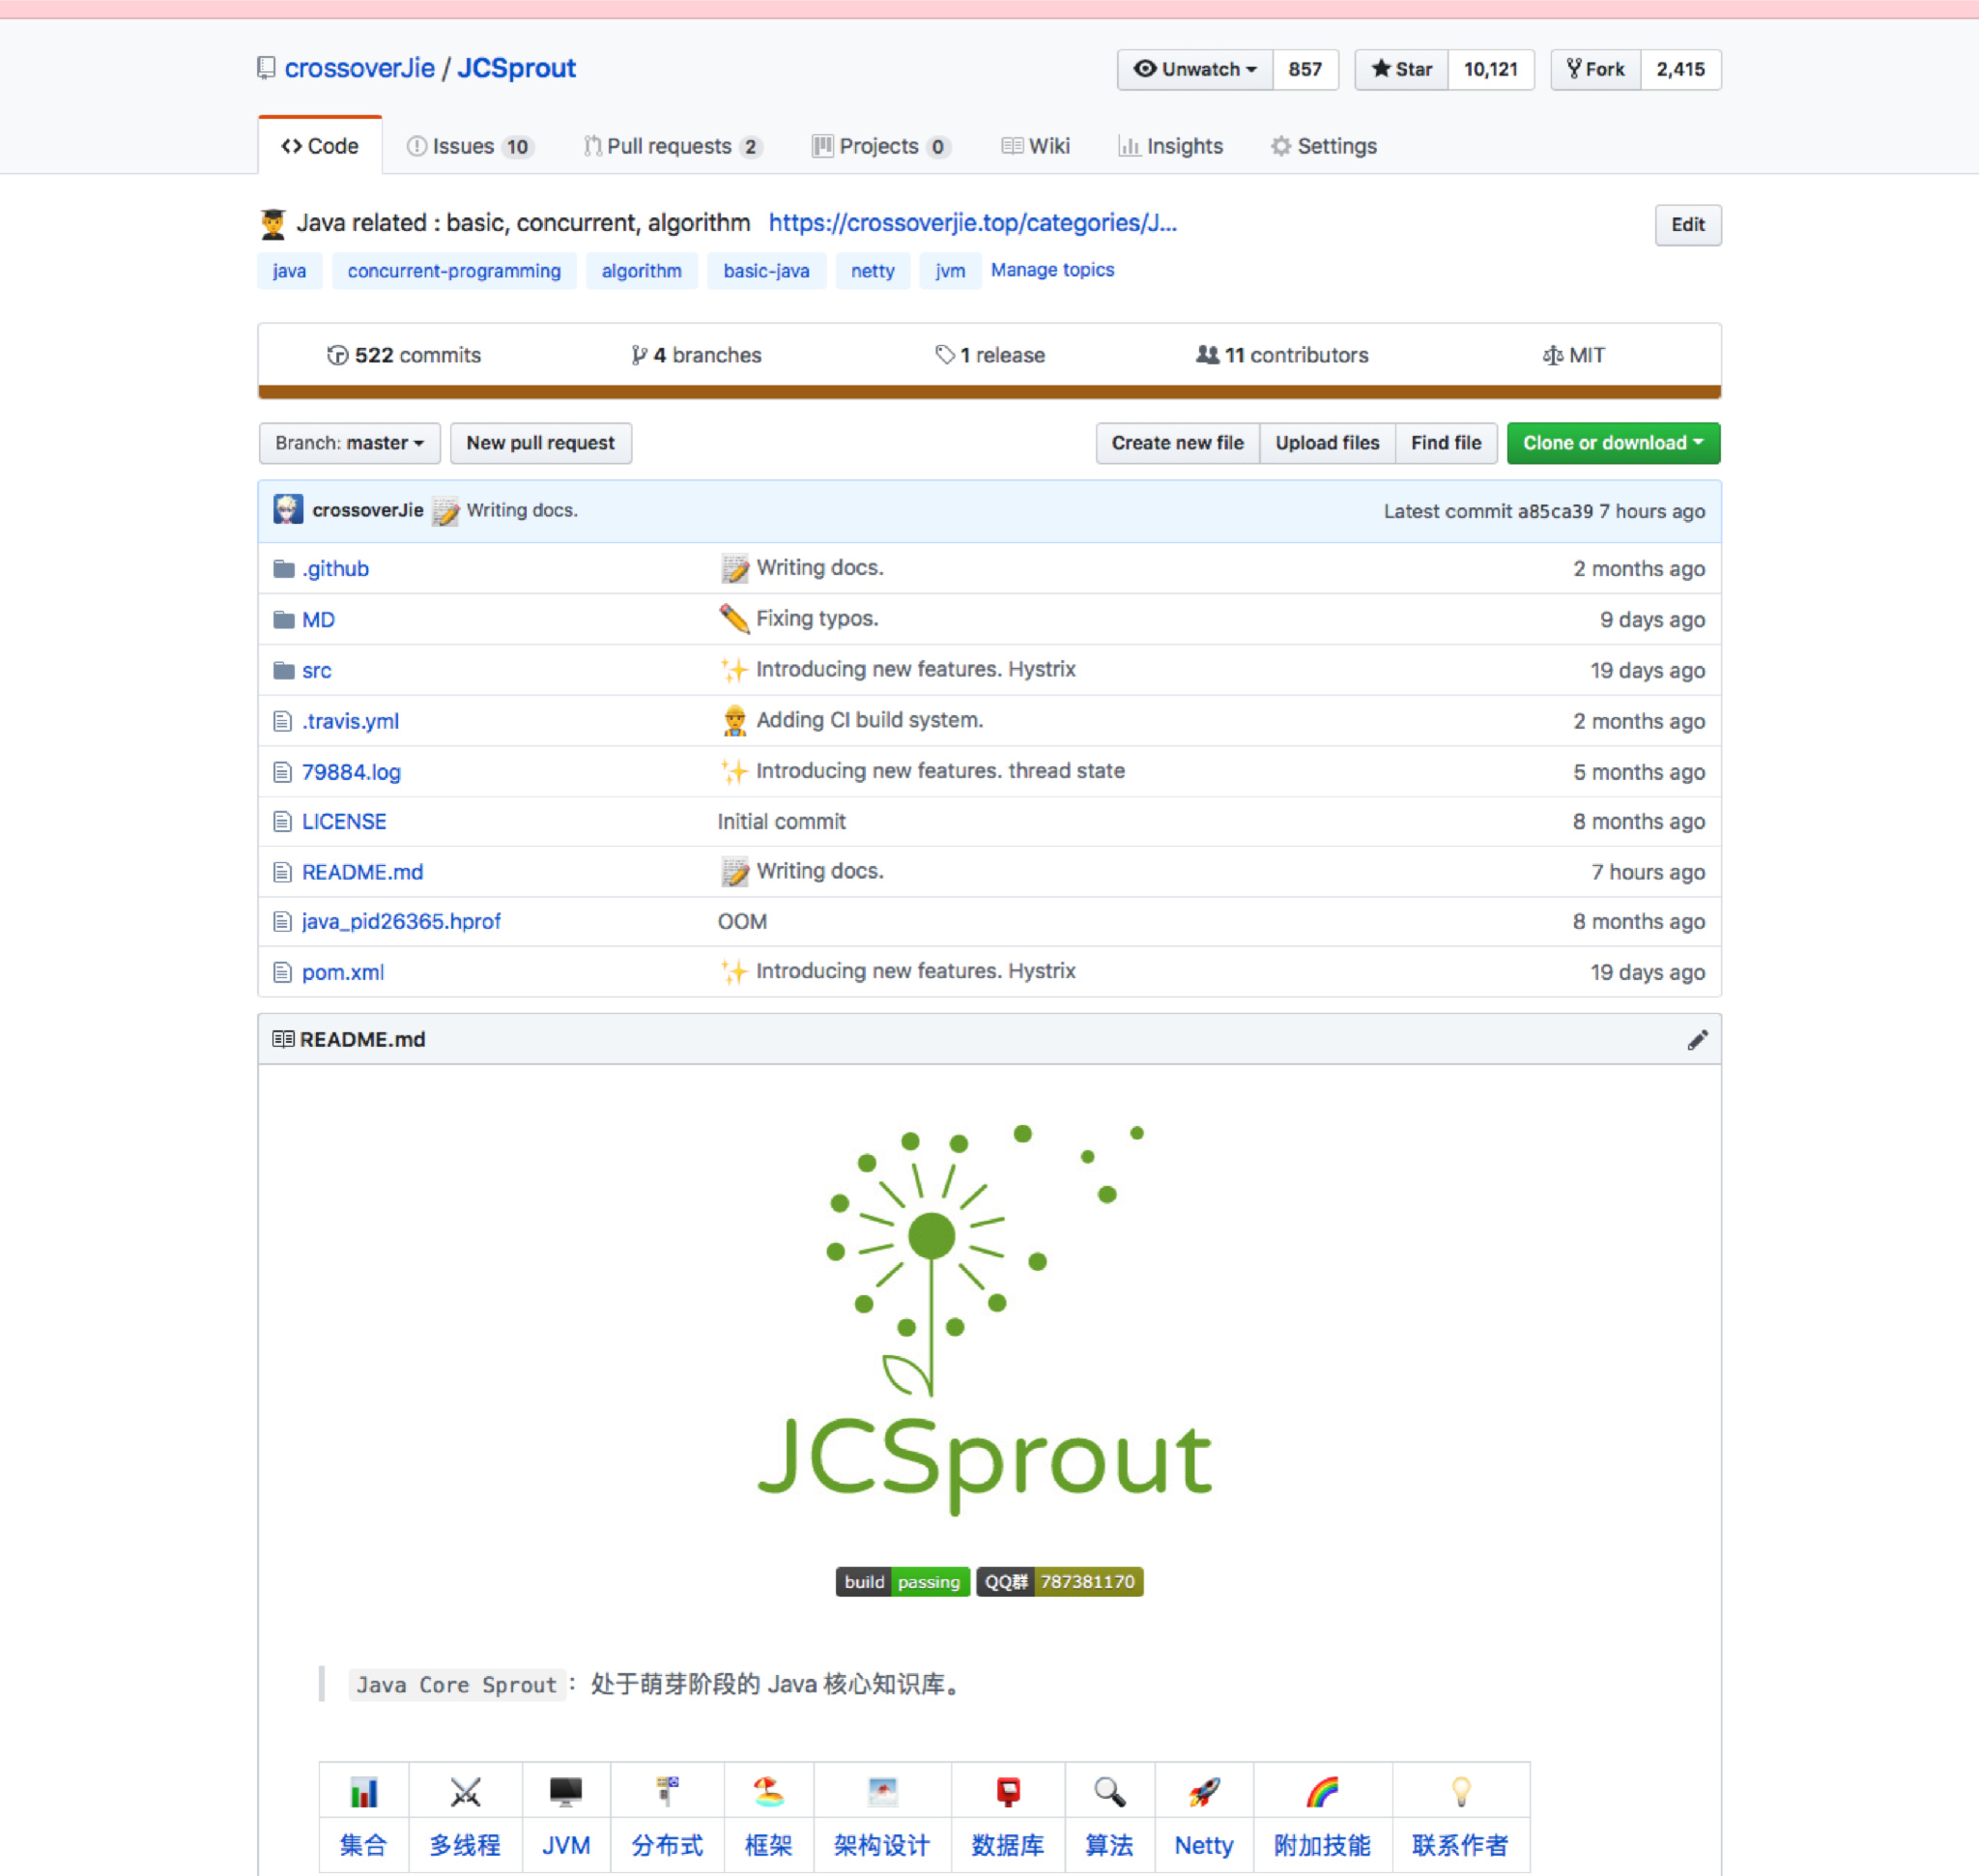Screen dimensions: 1979x1876
Task: Click the LICENSE file icon
Action: coord(283,822)
